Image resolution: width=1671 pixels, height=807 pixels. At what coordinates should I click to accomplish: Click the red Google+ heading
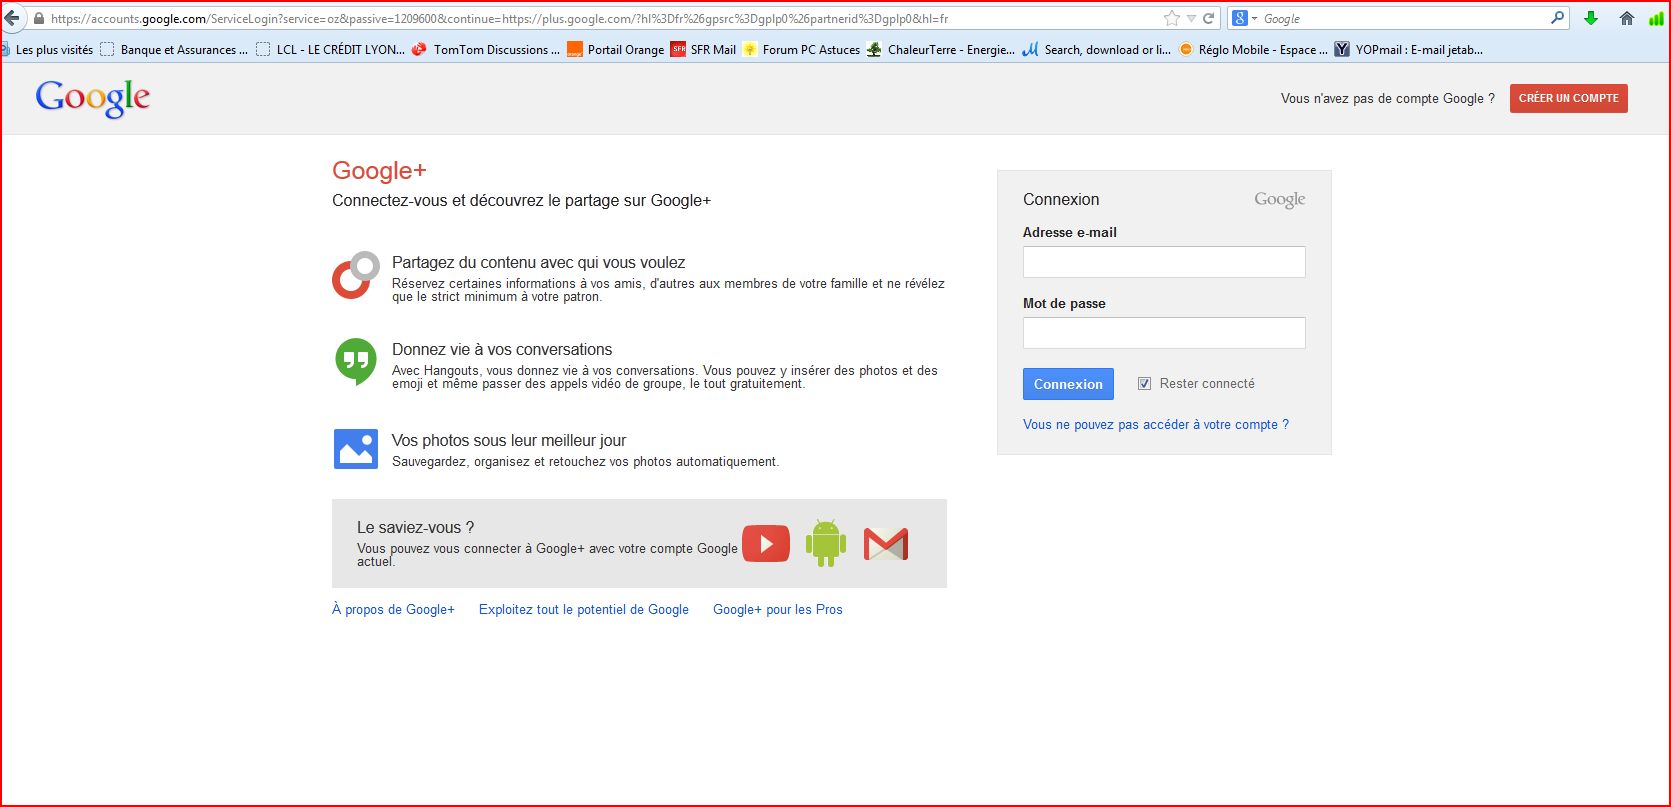[x=379, y=171]
